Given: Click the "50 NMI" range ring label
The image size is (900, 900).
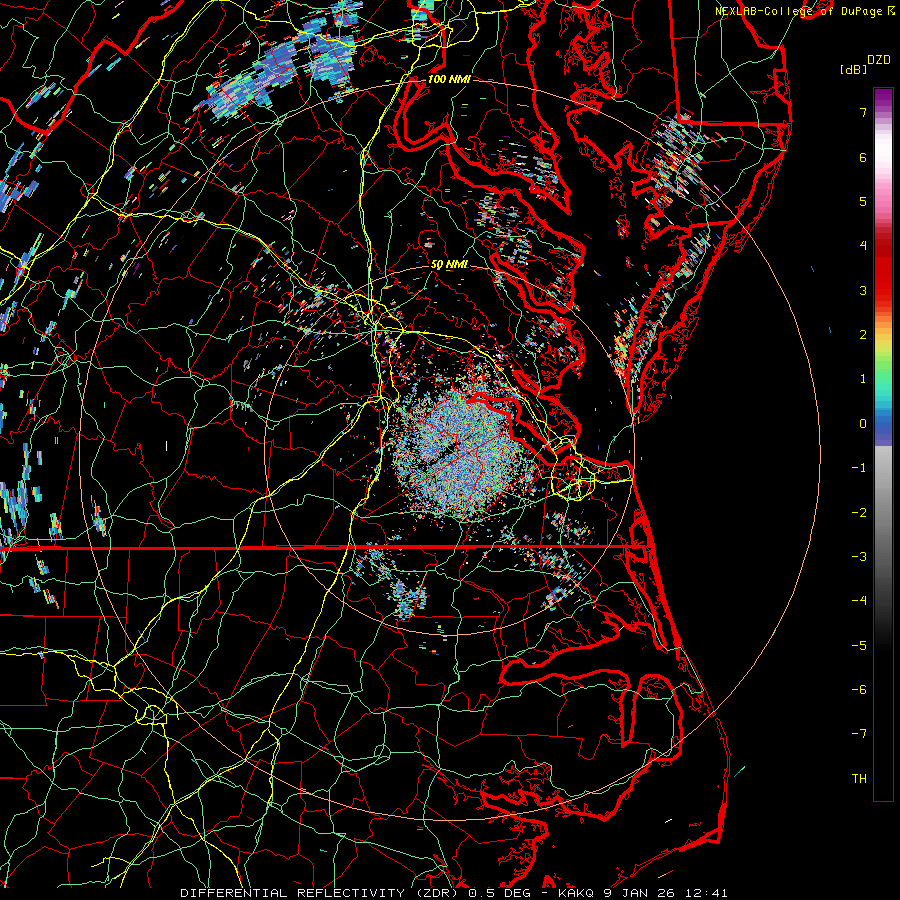Looking at the screenshot, I should (449, 265).
